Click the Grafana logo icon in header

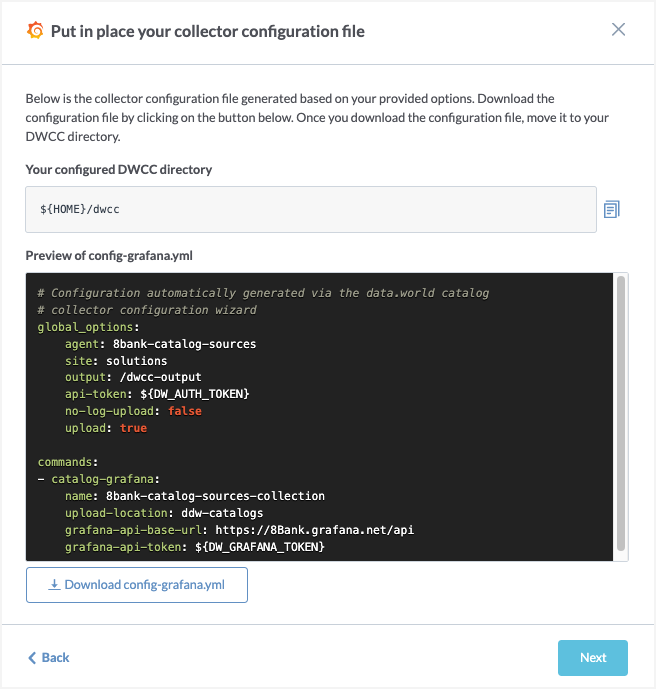tap(35, 31)
